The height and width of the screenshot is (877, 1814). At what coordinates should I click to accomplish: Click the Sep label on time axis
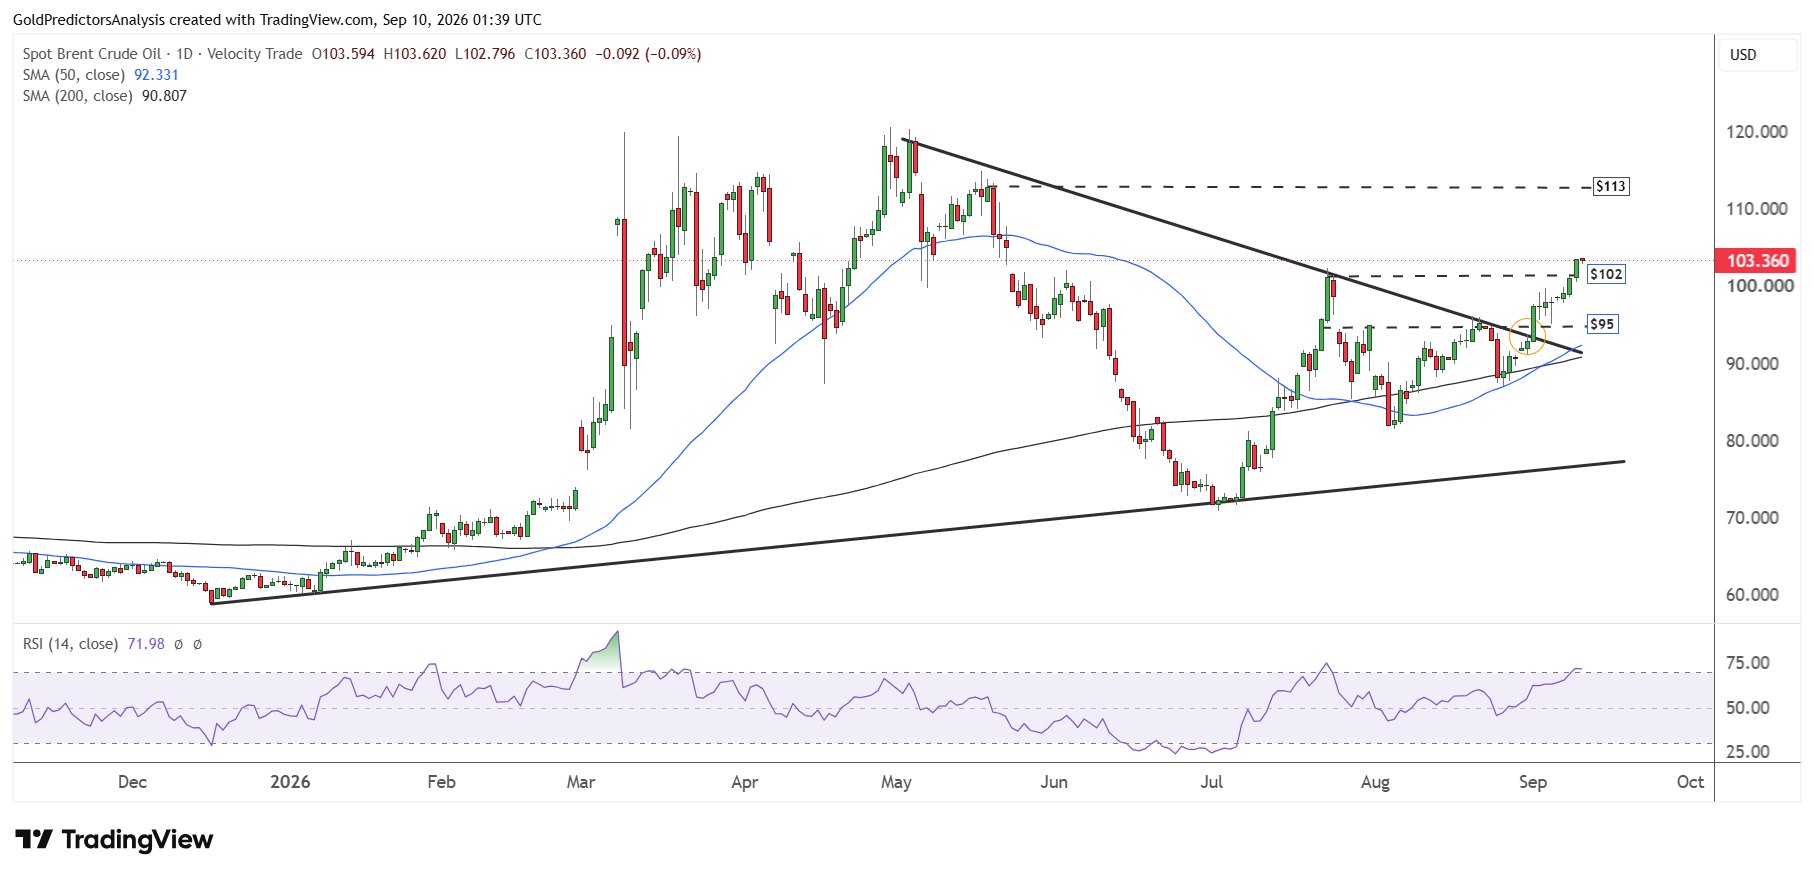[x=1533, y=782]
